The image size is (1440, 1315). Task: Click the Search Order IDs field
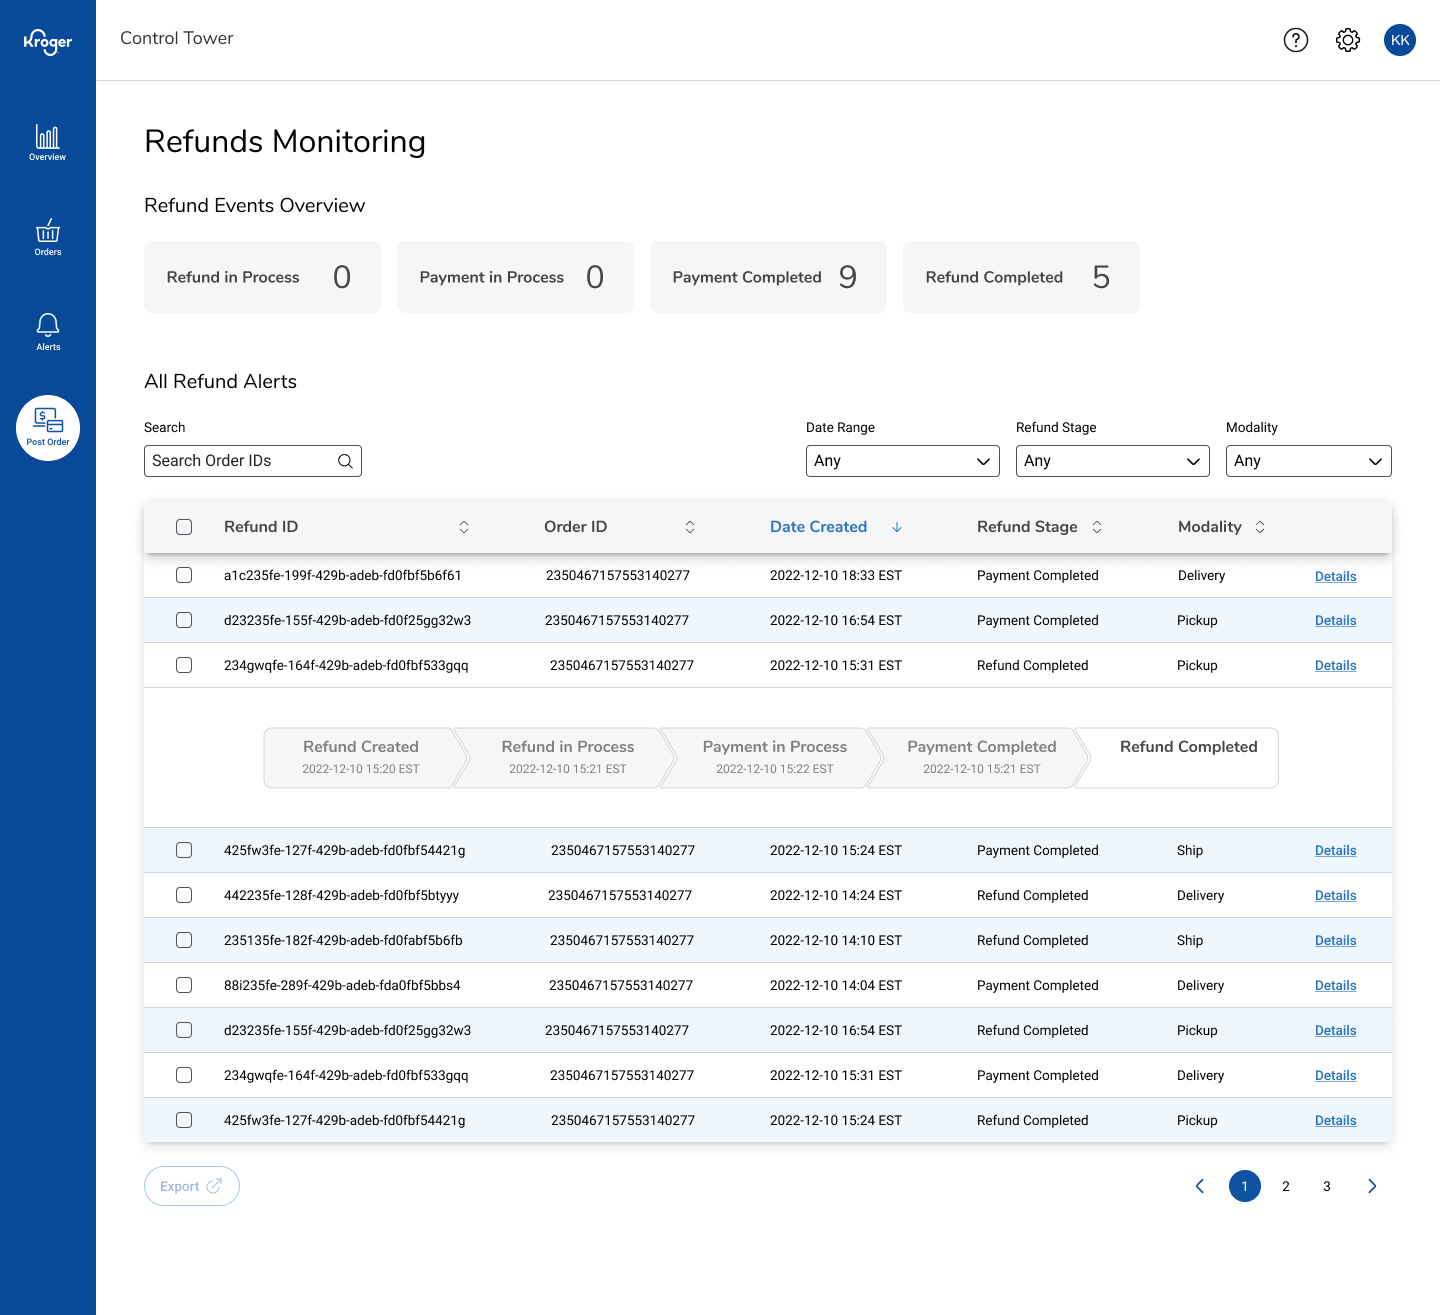(x=240, y=461)
